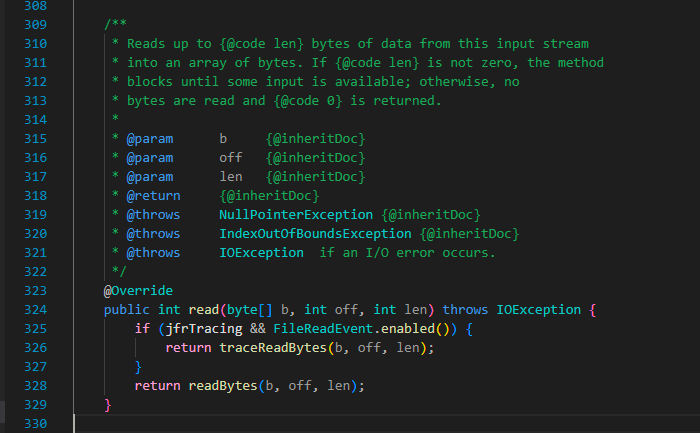Click the @Override annotation
The width and height of the screenshot is (700, 433).
coord(138,291)
